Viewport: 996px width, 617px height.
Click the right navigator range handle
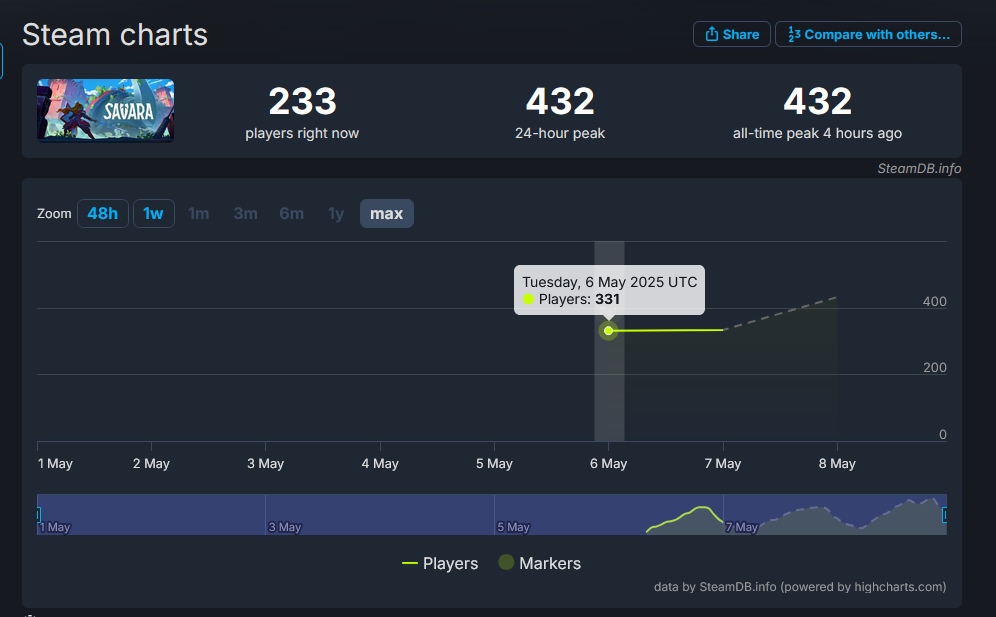[x=945, y=515]
